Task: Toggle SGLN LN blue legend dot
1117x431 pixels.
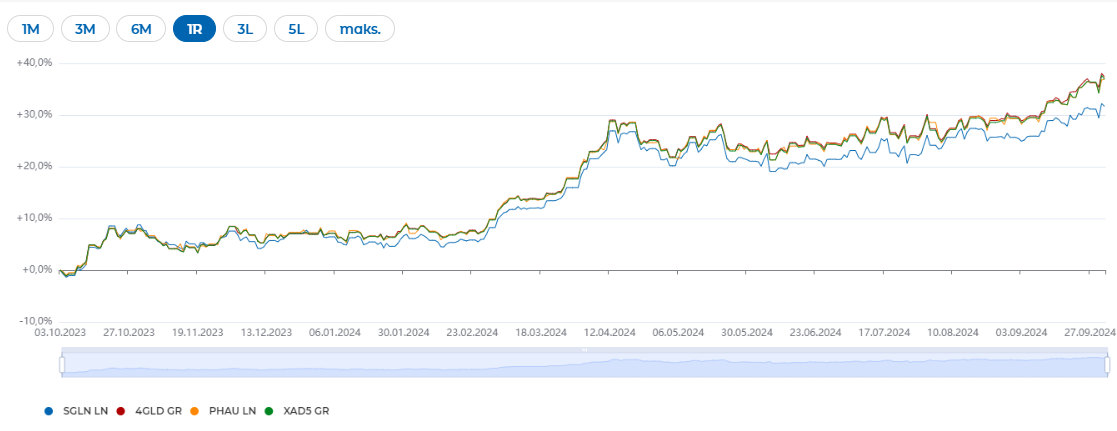Action: point(48,411)
